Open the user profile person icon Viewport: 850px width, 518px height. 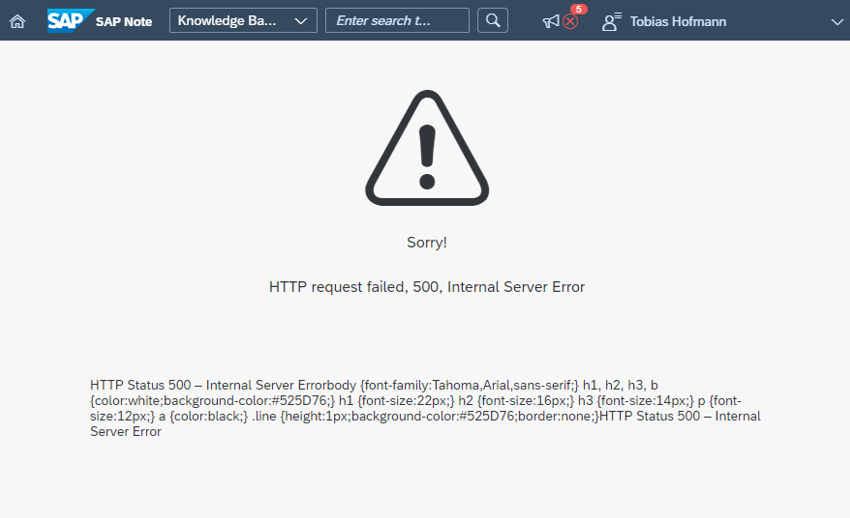pos(611,22)
